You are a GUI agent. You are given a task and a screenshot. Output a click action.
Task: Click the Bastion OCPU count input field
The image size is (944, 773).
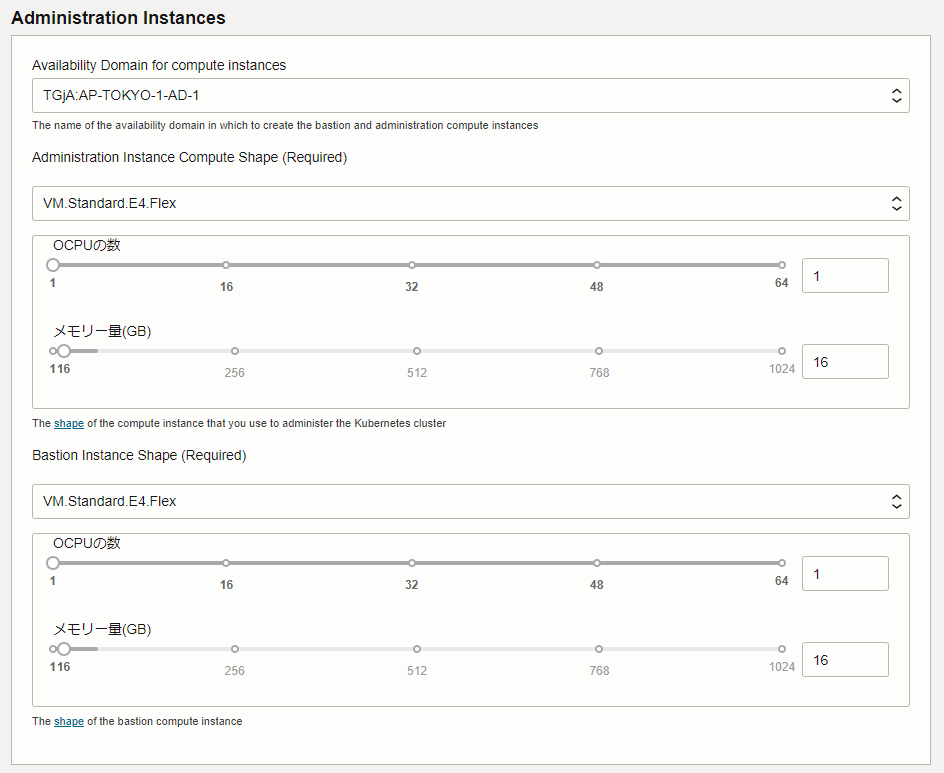[x=844, y=573]
